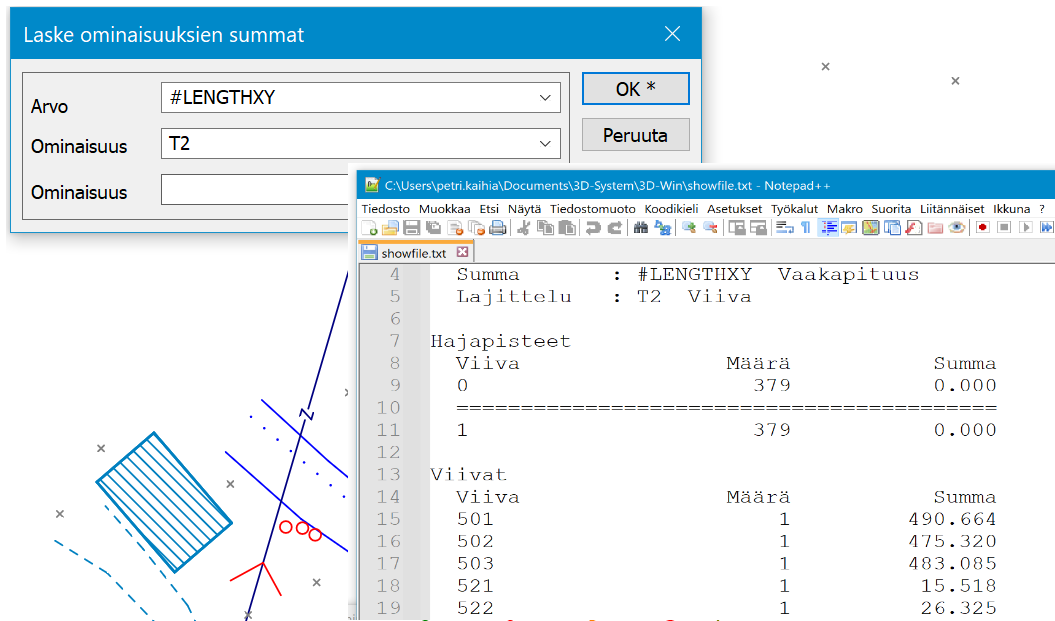The image size is (1055, 621).
Task: Click the Record macro red dot icon
Action: click(x=982, y=228)
